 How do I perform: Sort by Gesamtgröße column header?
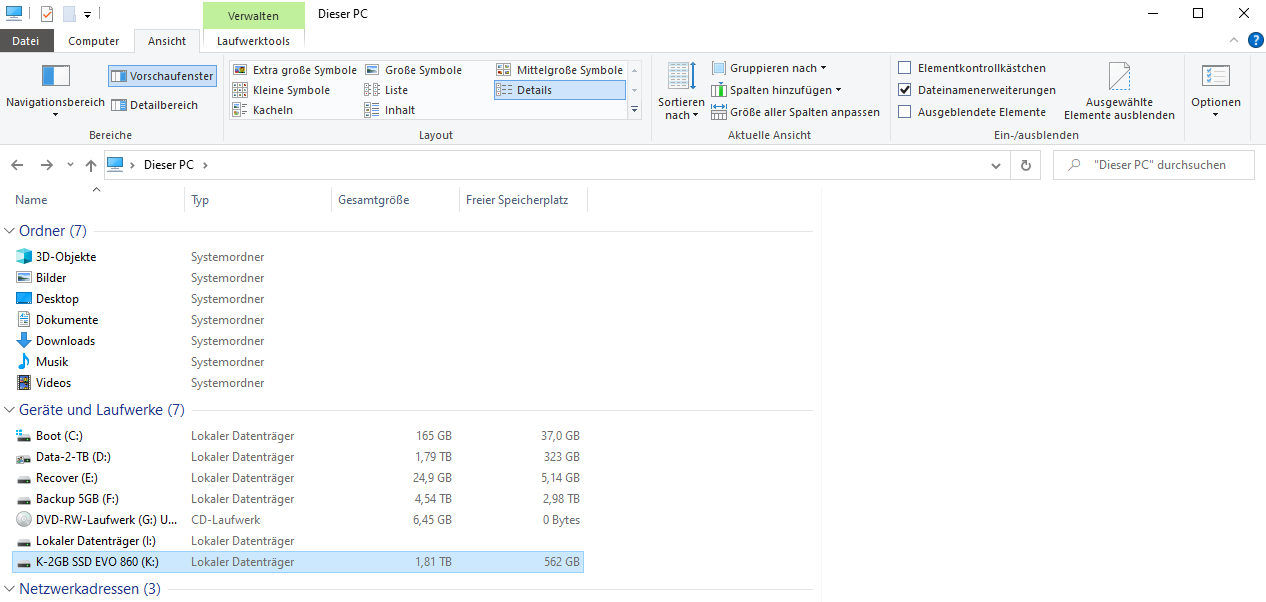(373, 200)
